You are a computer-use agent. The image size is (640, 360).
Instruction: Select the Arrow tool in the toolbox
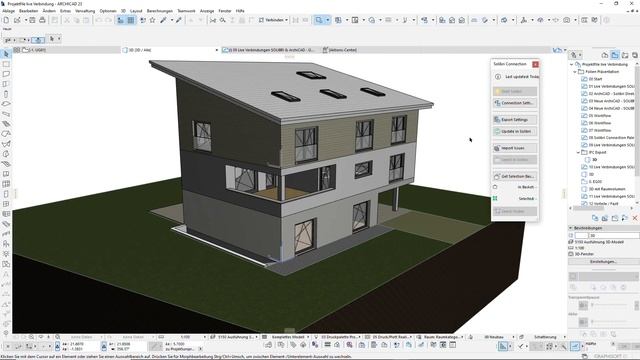coord(6,54)
